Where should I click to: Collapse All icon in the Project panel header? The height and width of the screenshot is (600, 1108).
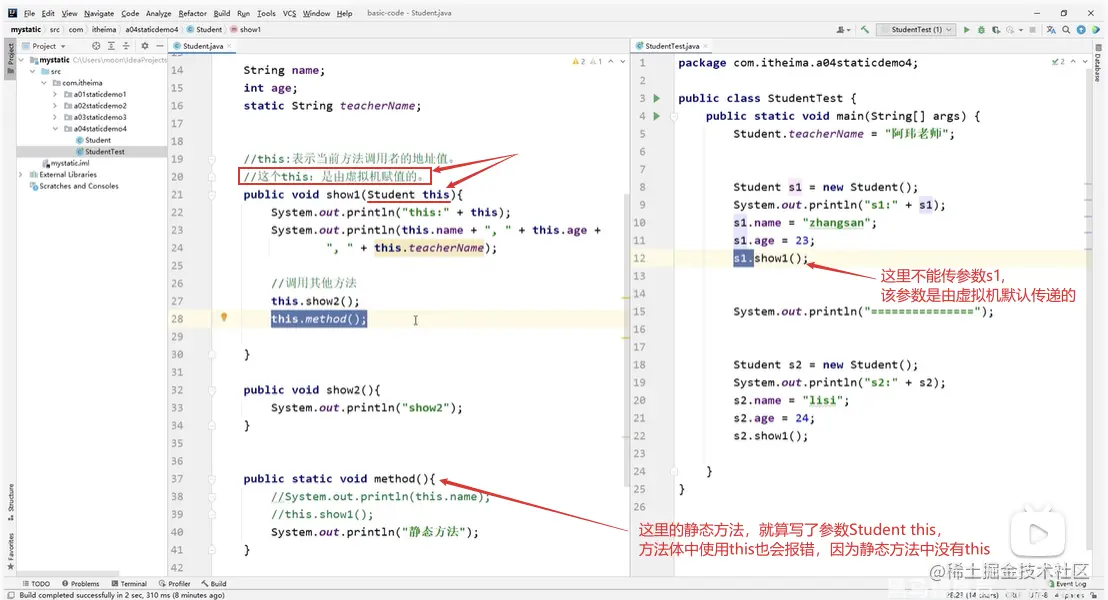pos(126,46)
